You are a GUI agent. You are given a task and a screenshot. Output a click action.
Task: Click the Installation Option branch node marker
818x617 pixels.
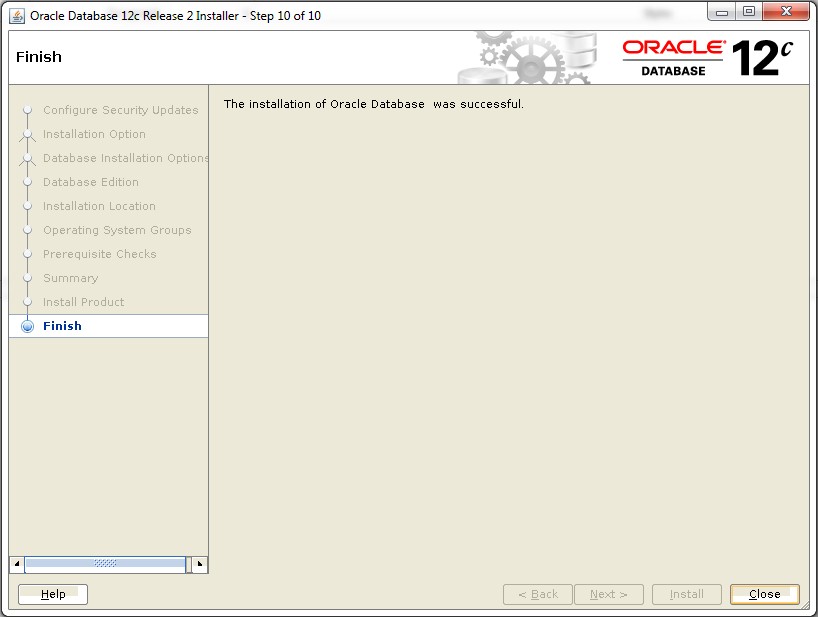[28, 135]
